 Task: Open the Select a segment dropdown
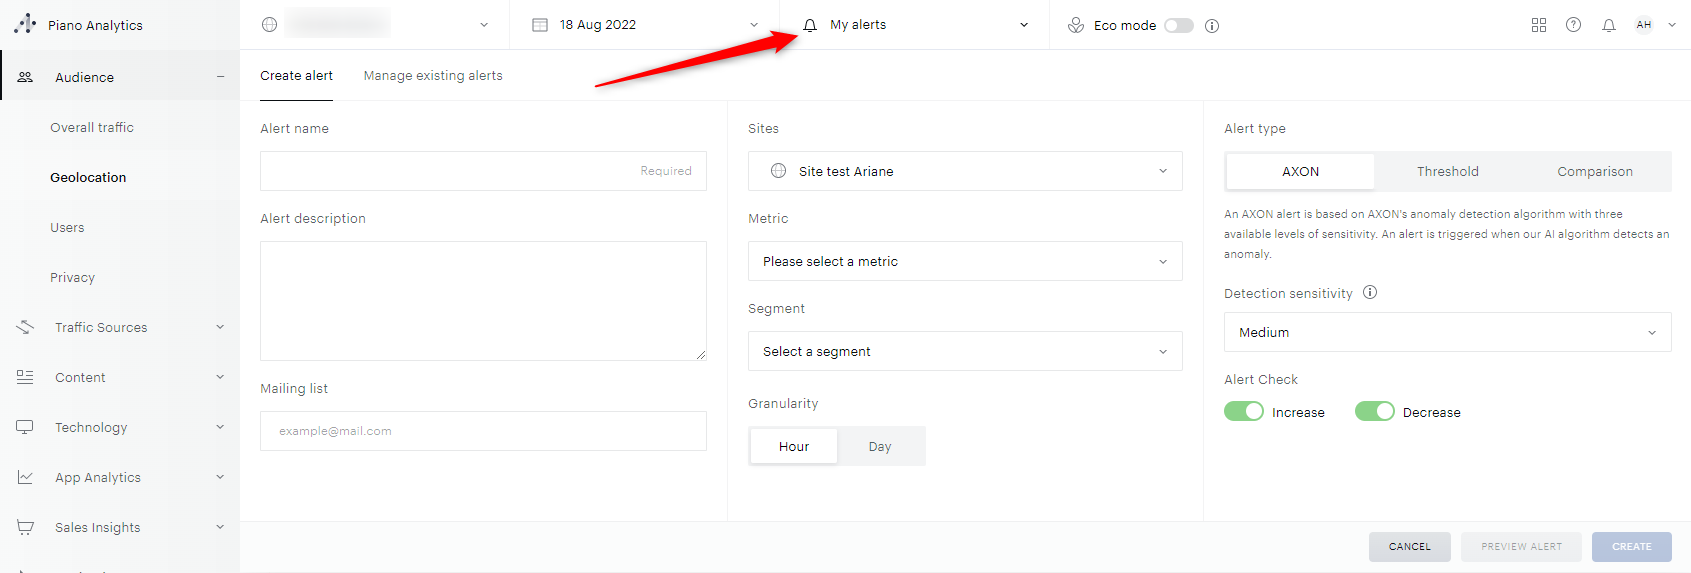[964, 351]
